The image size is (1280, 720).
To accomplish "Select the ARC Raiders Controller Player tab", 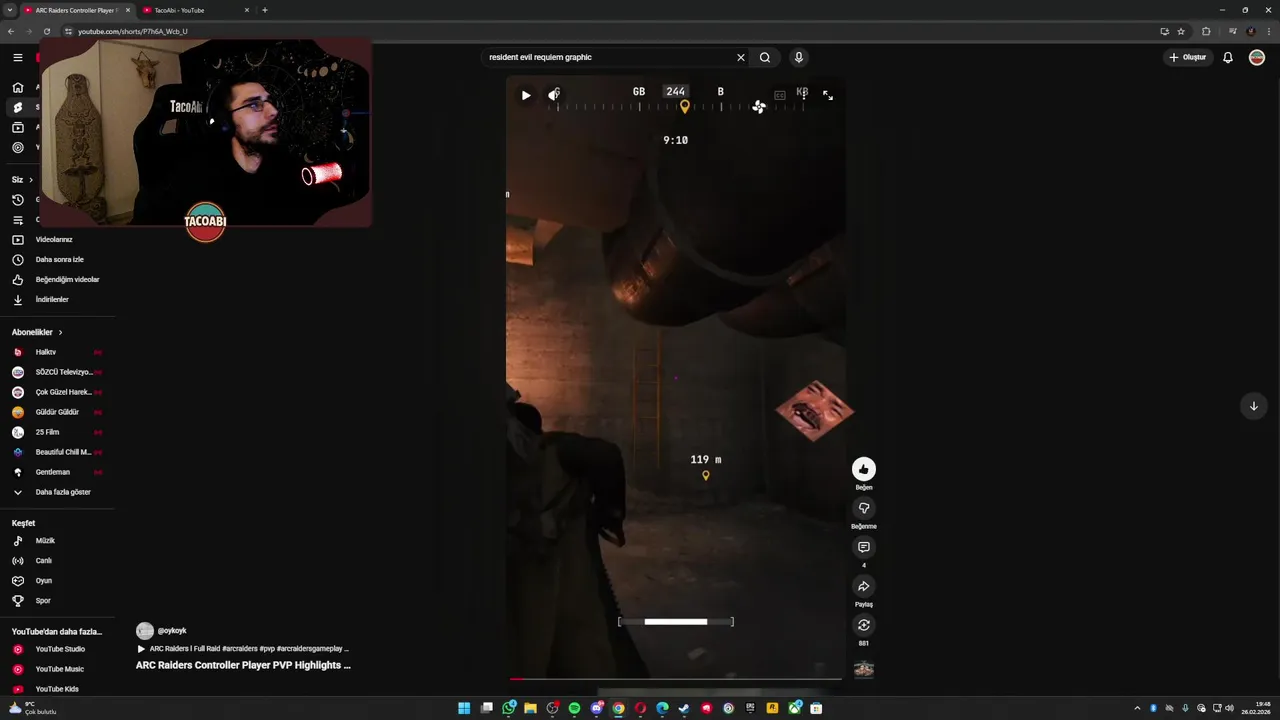I will pos(76,10).
